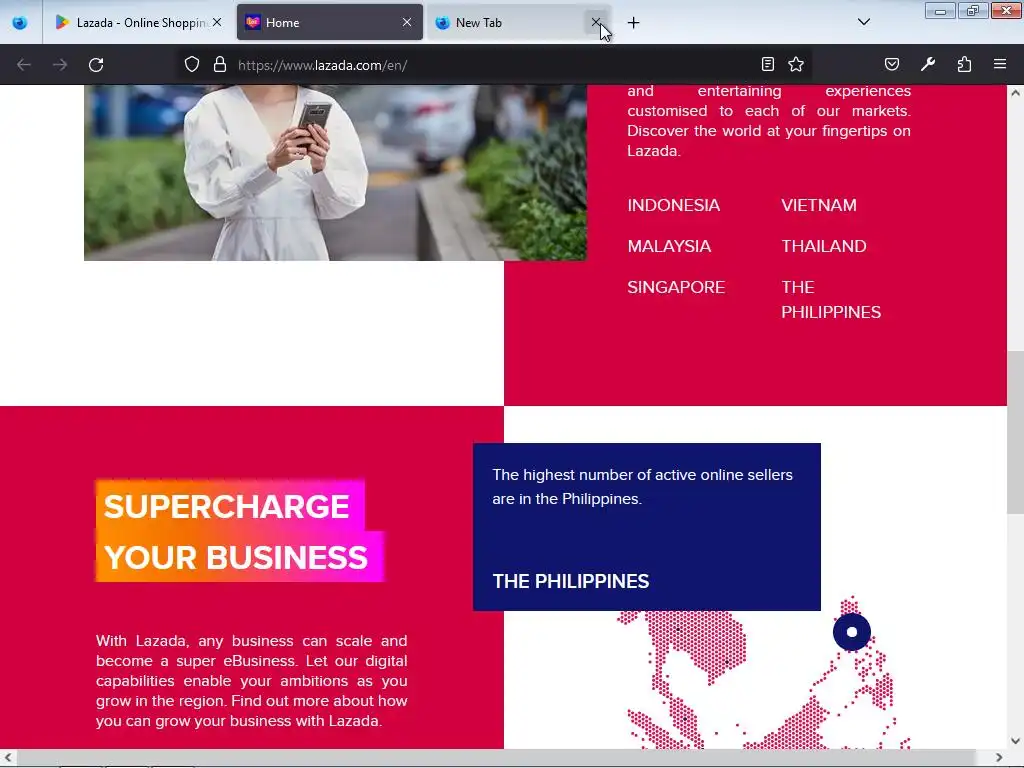
Task: Open Firefox application hamburger menu
Action: (1000, 64)
